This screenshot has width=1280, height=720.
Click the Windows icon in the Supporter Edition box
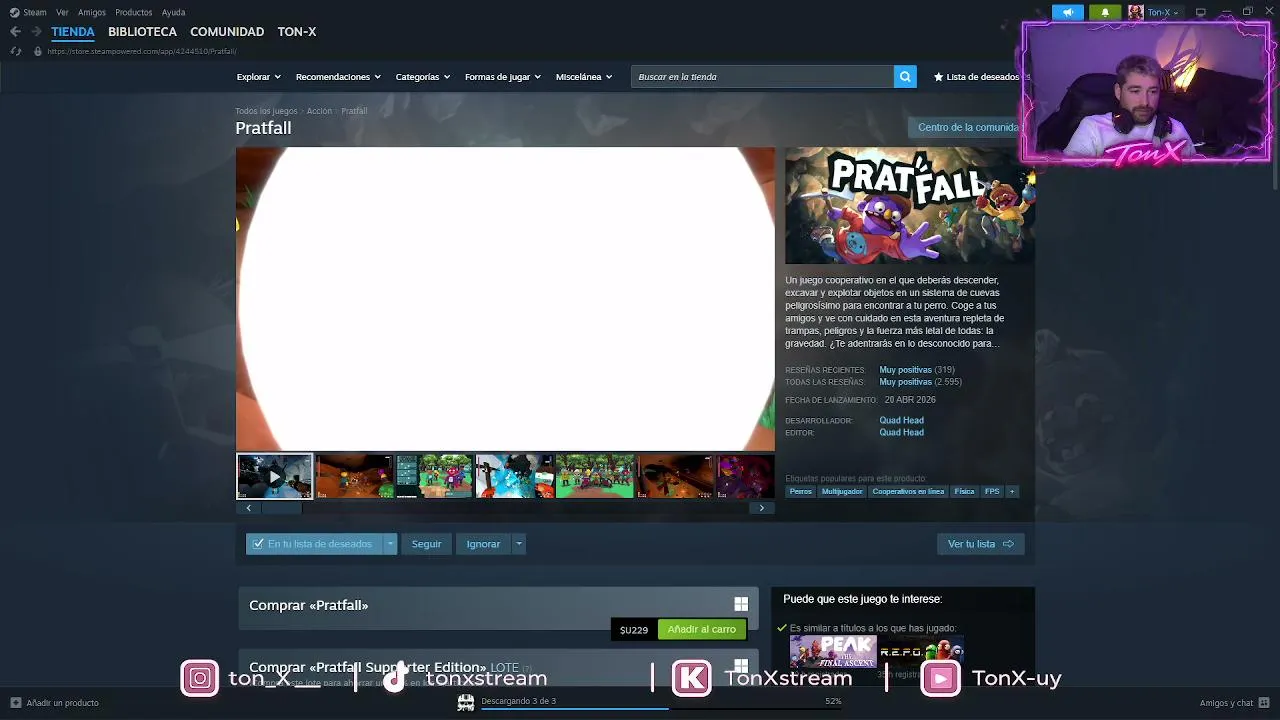point(741,666)
